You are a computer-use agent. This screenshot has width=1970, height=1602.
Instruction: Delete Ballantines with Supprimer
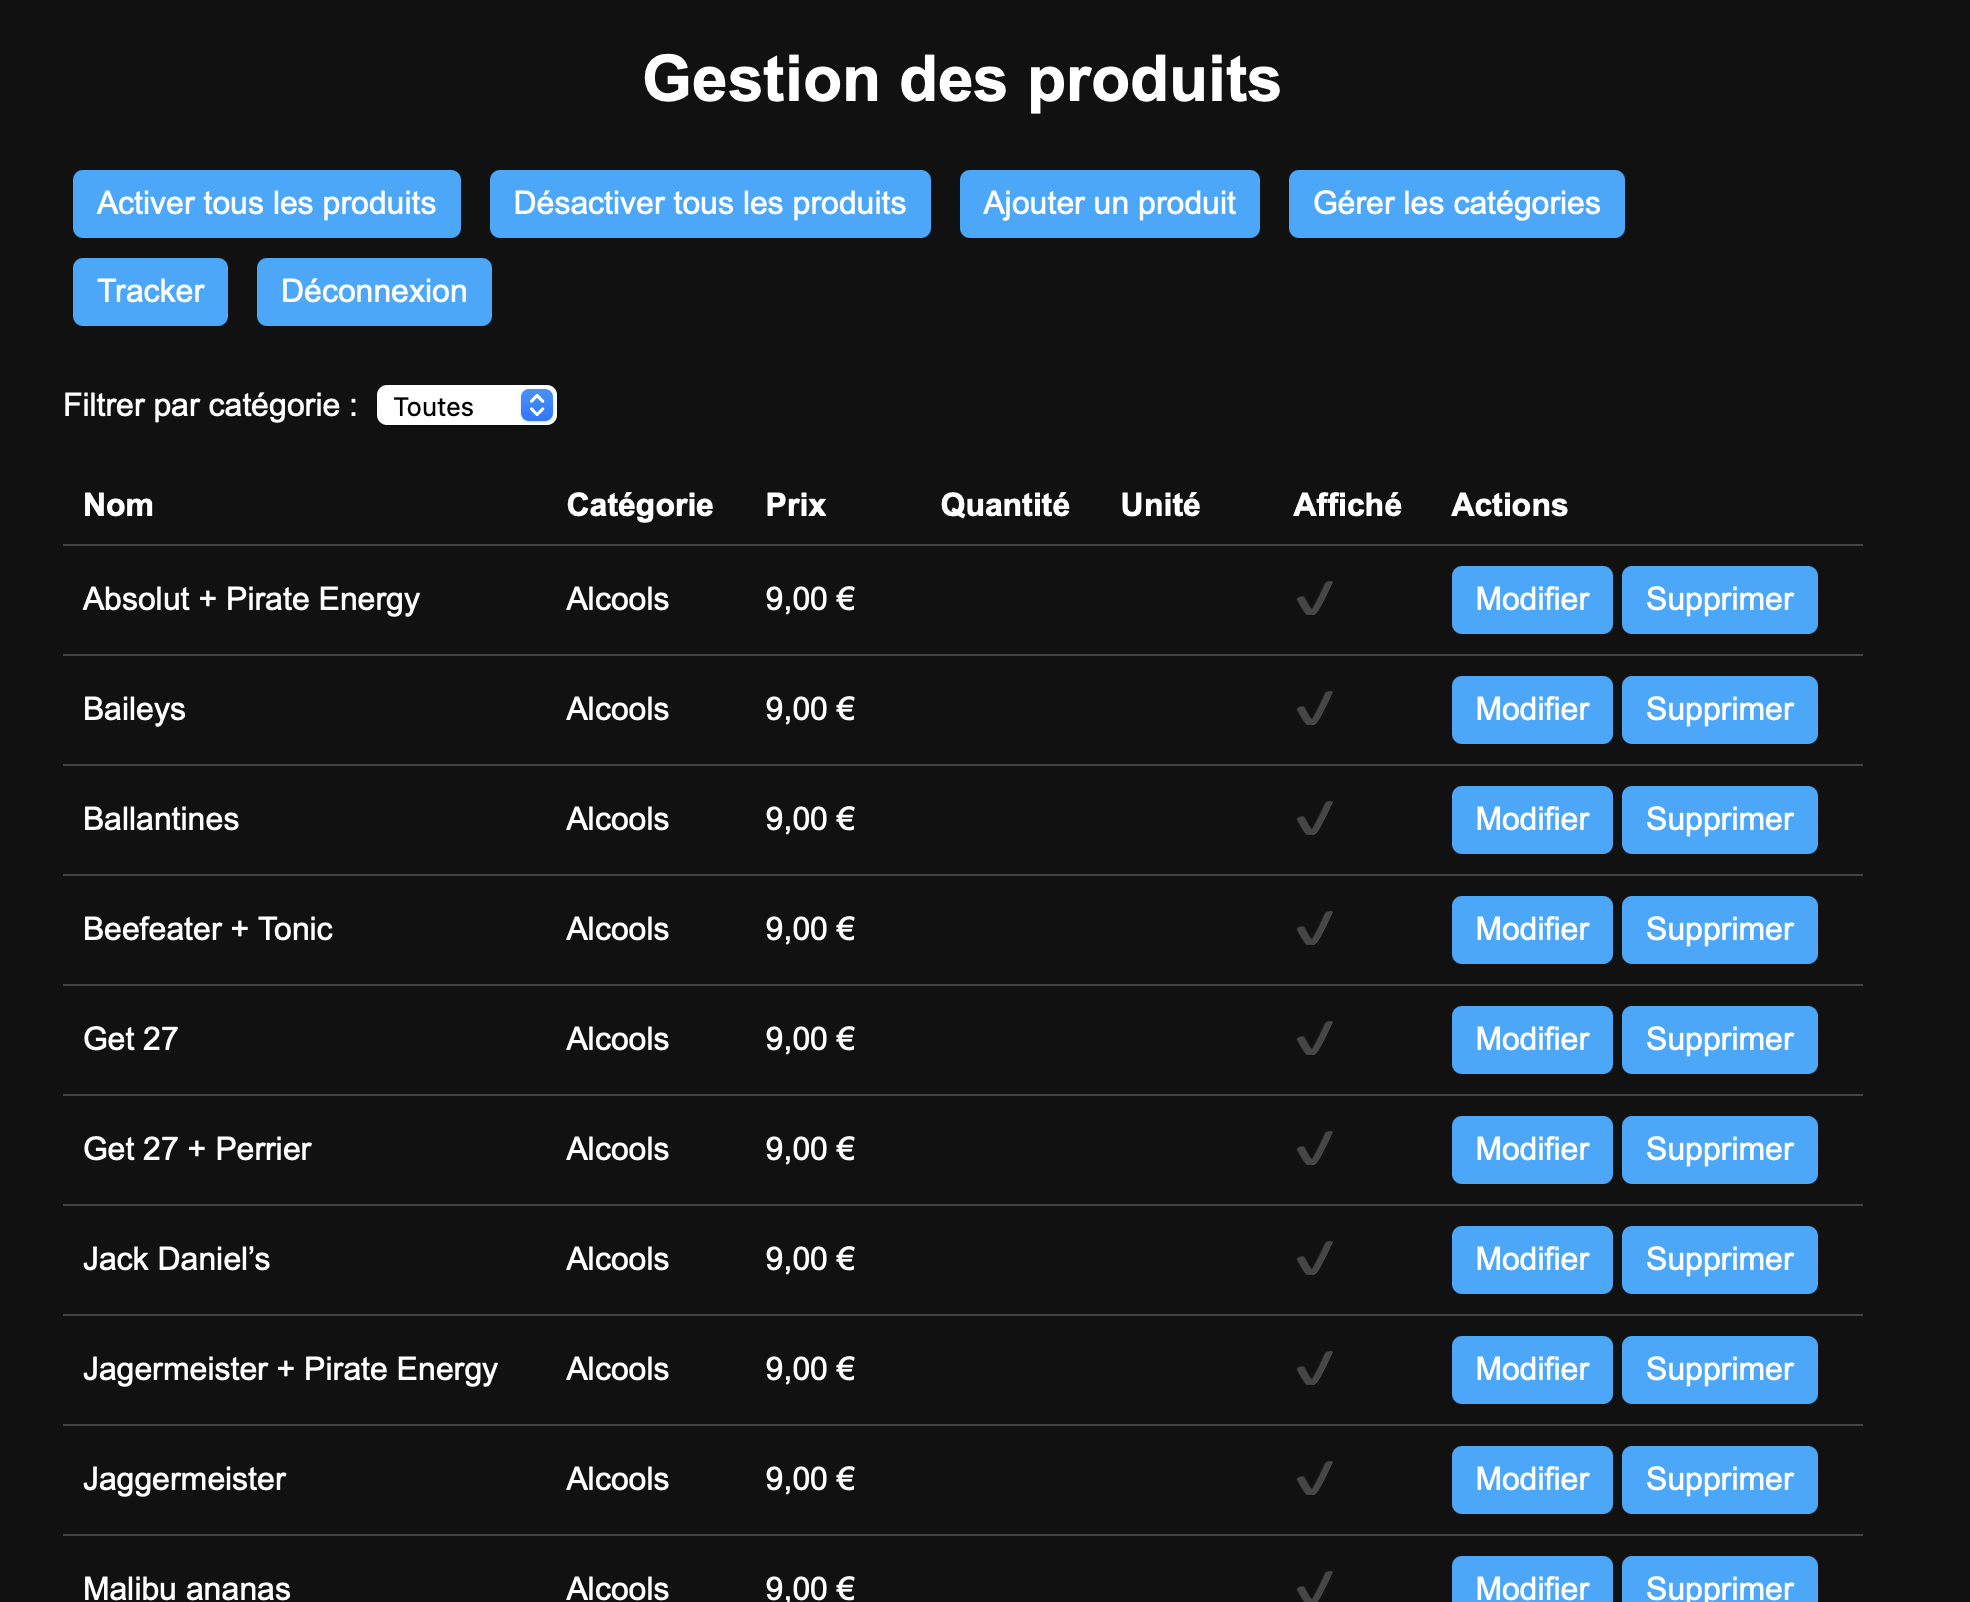1719,820
